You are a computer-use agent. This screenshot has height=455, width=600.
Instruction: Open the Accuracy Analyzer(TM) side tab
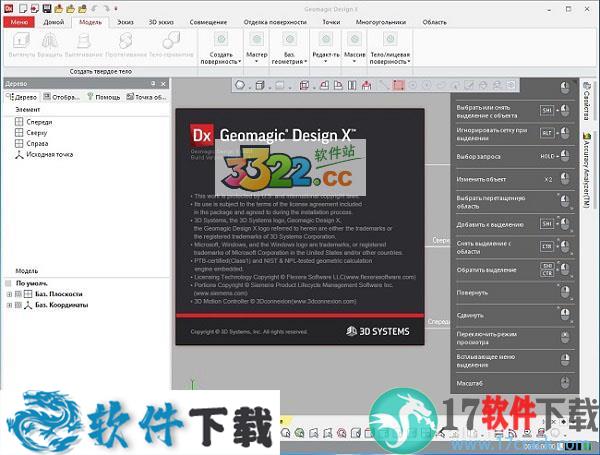tap(587, 170)
